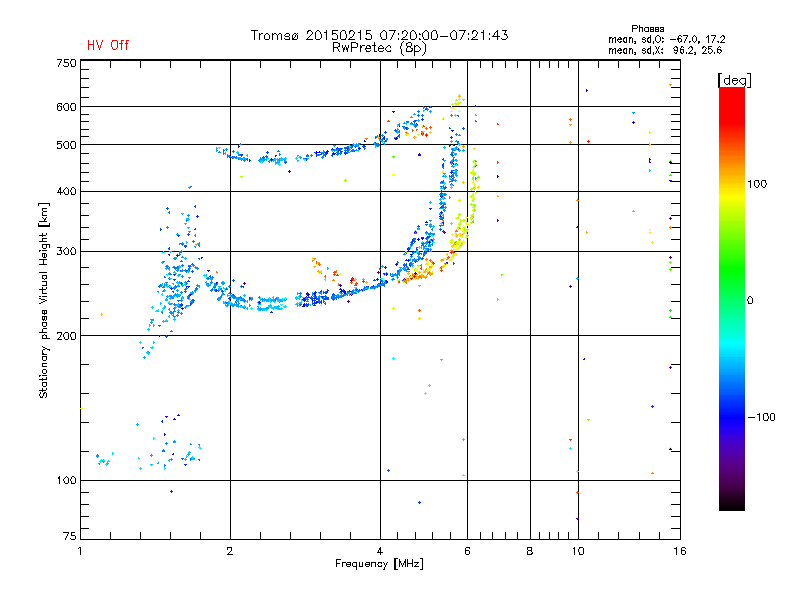The width and height of the screenshot is (800, 600).
Task: Click the y-axis tick label "75"
Action: (x=70, y=536)
